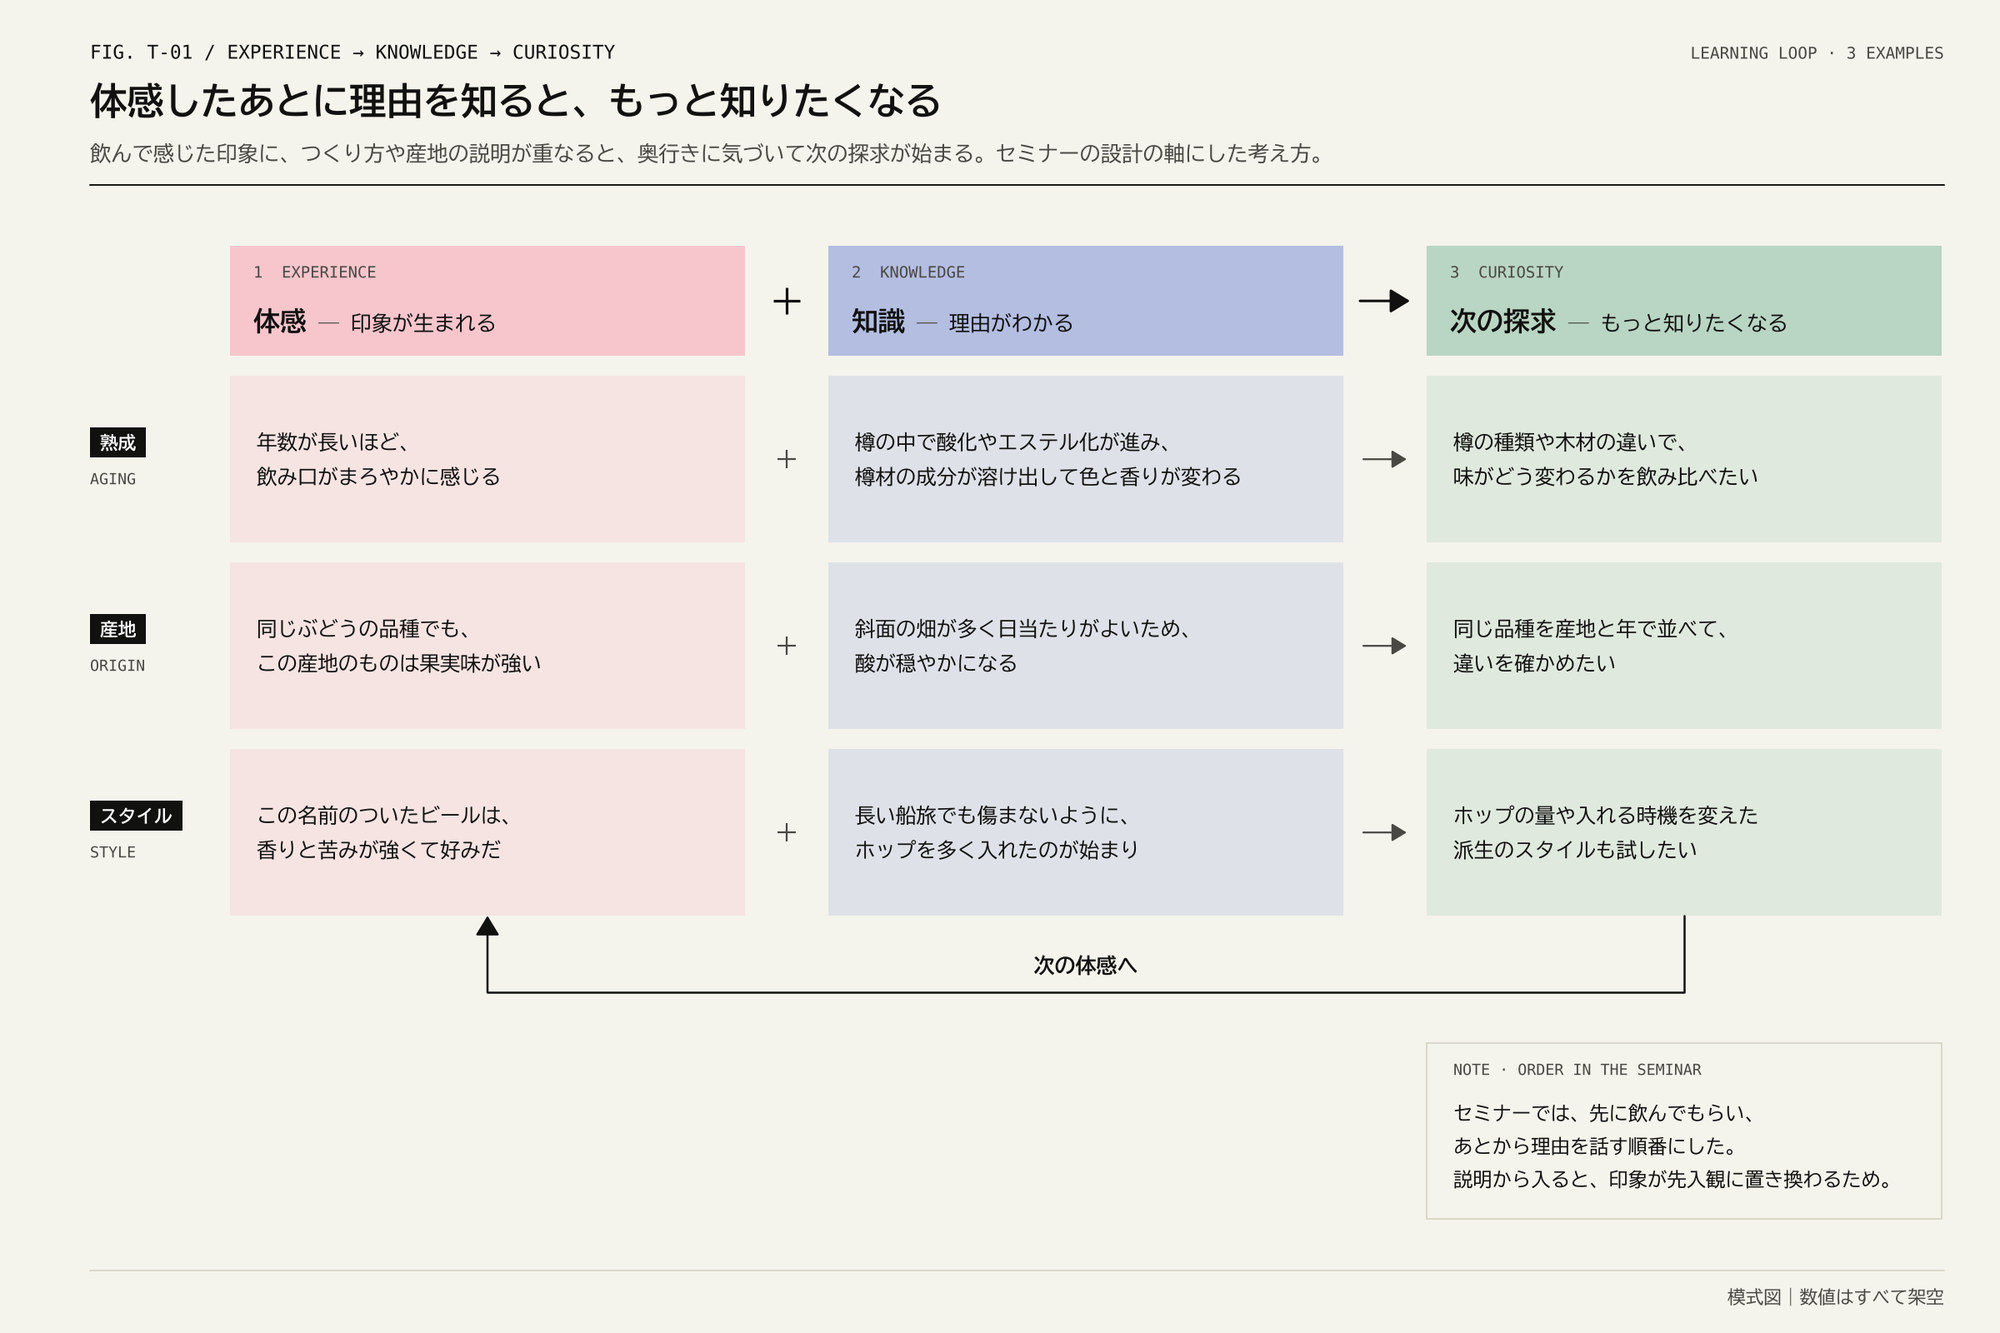Screen dimensions: 2000x1333
Task: Click the main title 体感したあとに理由を知ると
Action: coord(516,101)
